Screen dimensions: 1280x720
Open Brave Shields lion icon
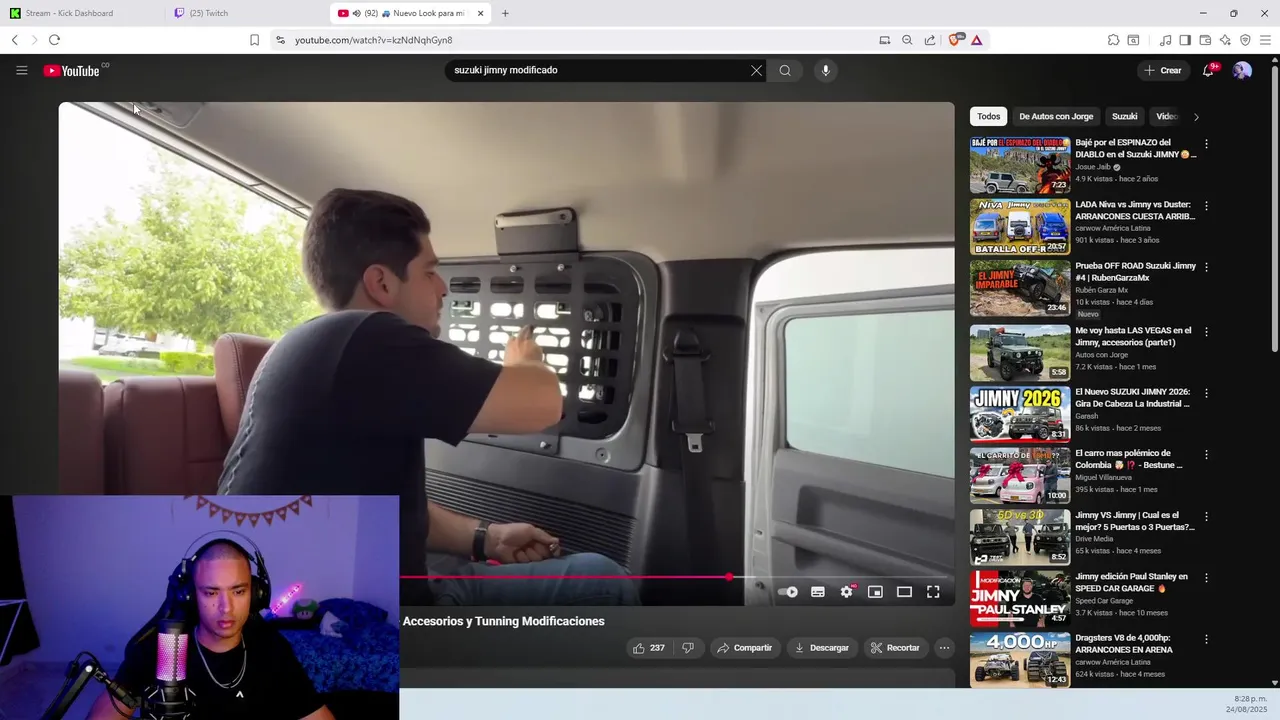(954, 40)
